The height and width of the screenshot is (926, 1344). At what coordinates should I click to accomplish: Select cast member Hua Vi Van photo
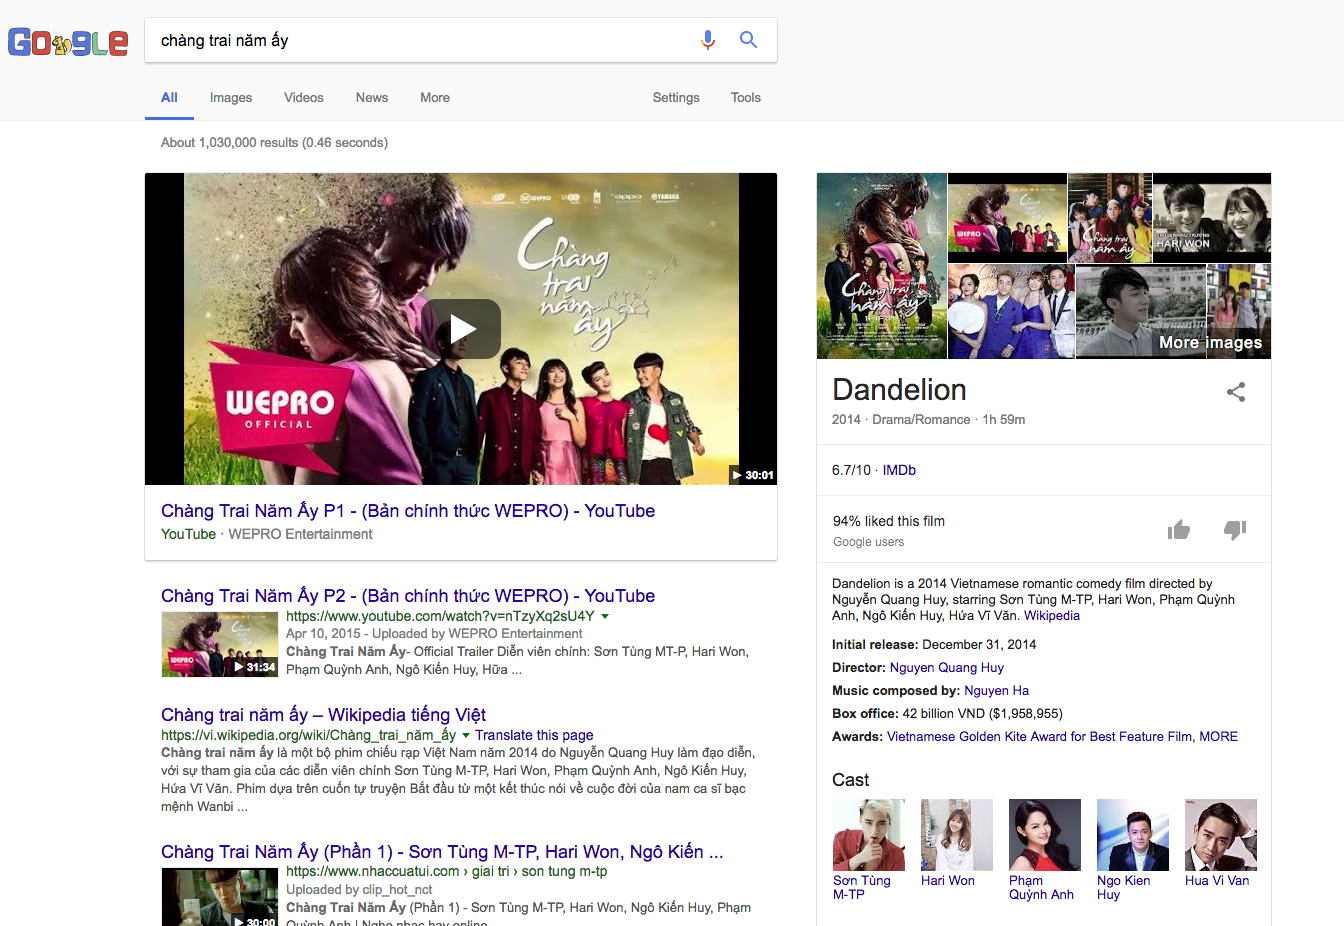point(1221,835)
